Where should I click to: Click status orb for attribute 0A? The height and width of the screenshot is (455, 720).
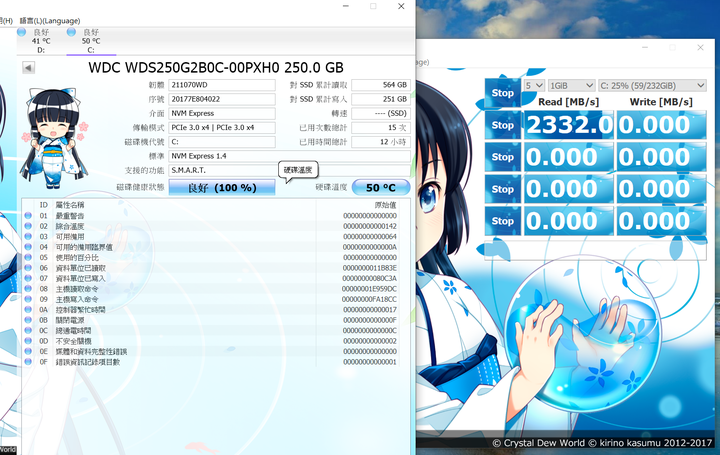pos(28,309)
